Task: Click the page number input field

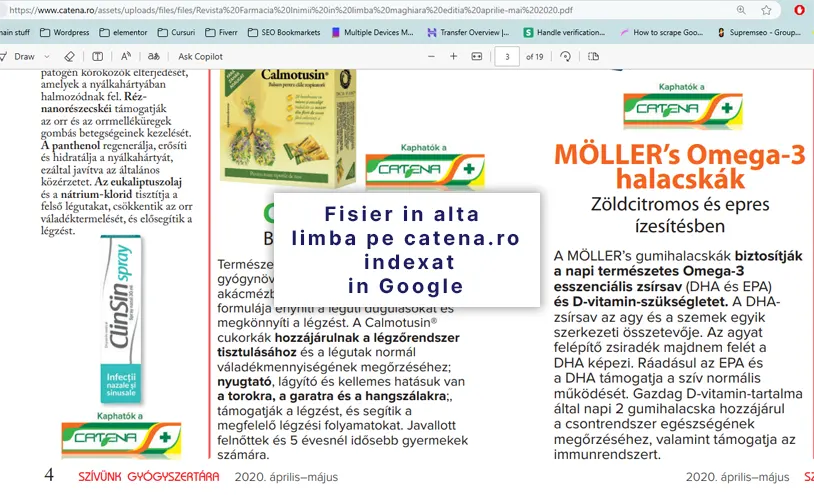Action: (508, 56)
